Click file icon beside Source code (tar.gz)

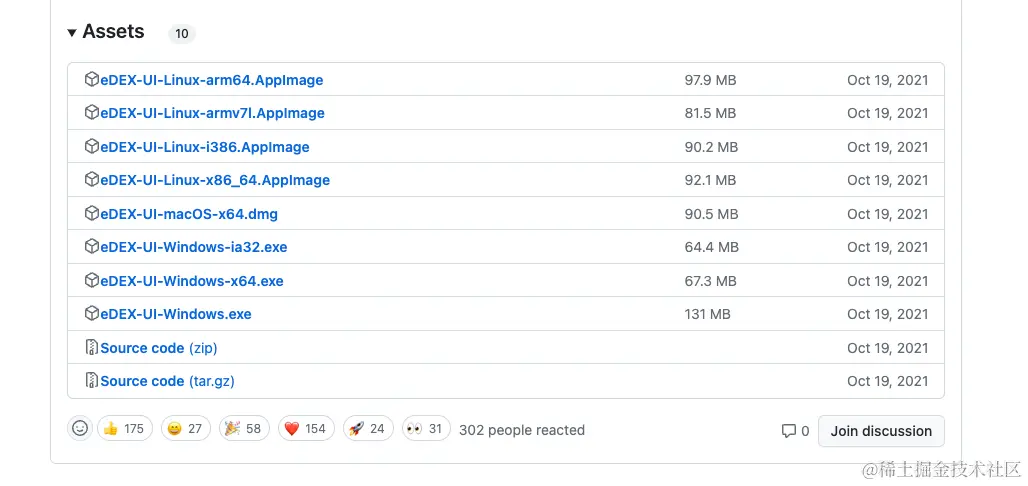point(92,381)
